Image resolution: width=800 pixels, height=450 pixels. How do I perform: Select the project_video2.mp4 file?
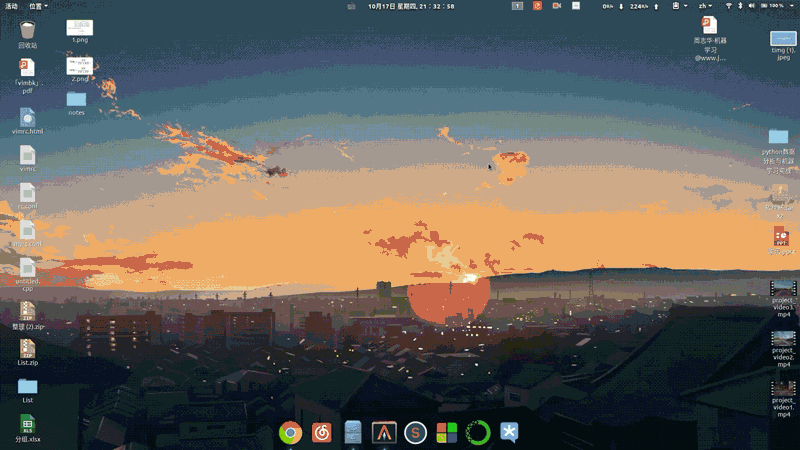pyautogui.click(x=783, y=338)
